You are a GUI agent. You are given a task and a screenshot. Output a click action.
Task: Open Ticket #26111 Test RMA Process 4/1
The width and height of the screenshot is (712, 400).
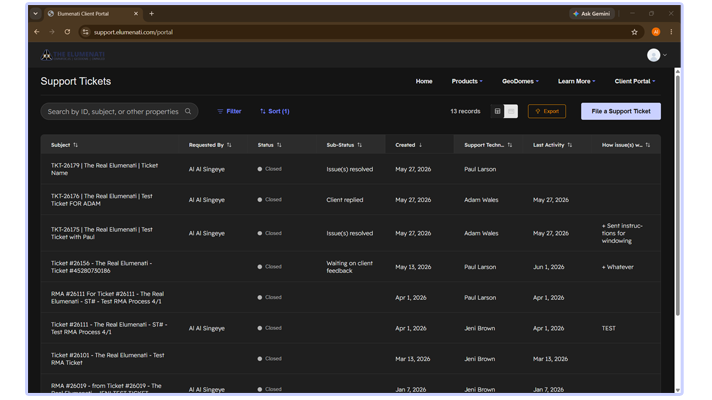click(x=109, y=328)
